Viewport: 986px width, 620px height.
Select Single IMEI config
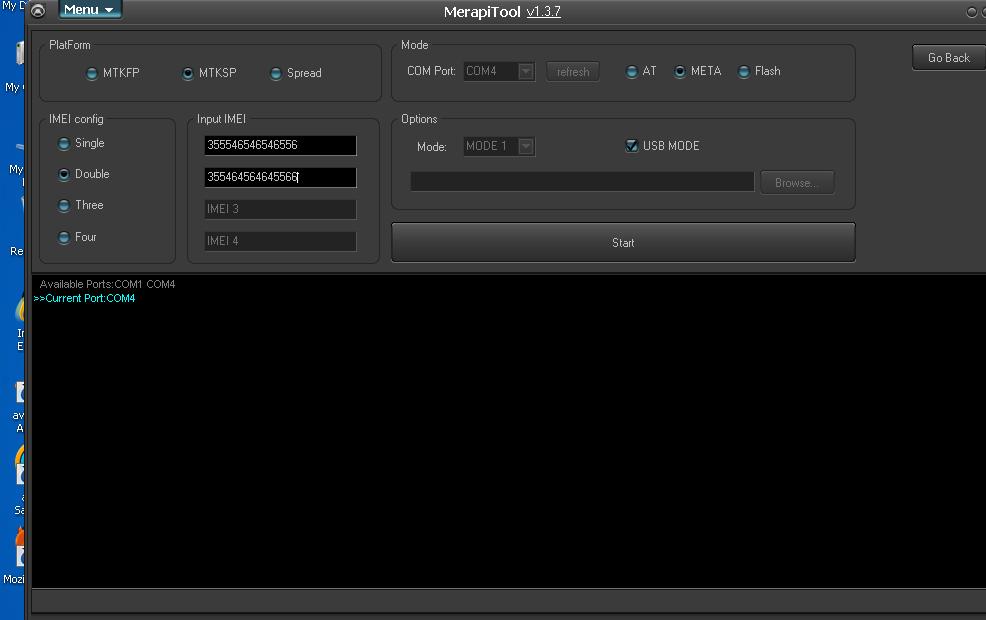(x=64, y=144)
